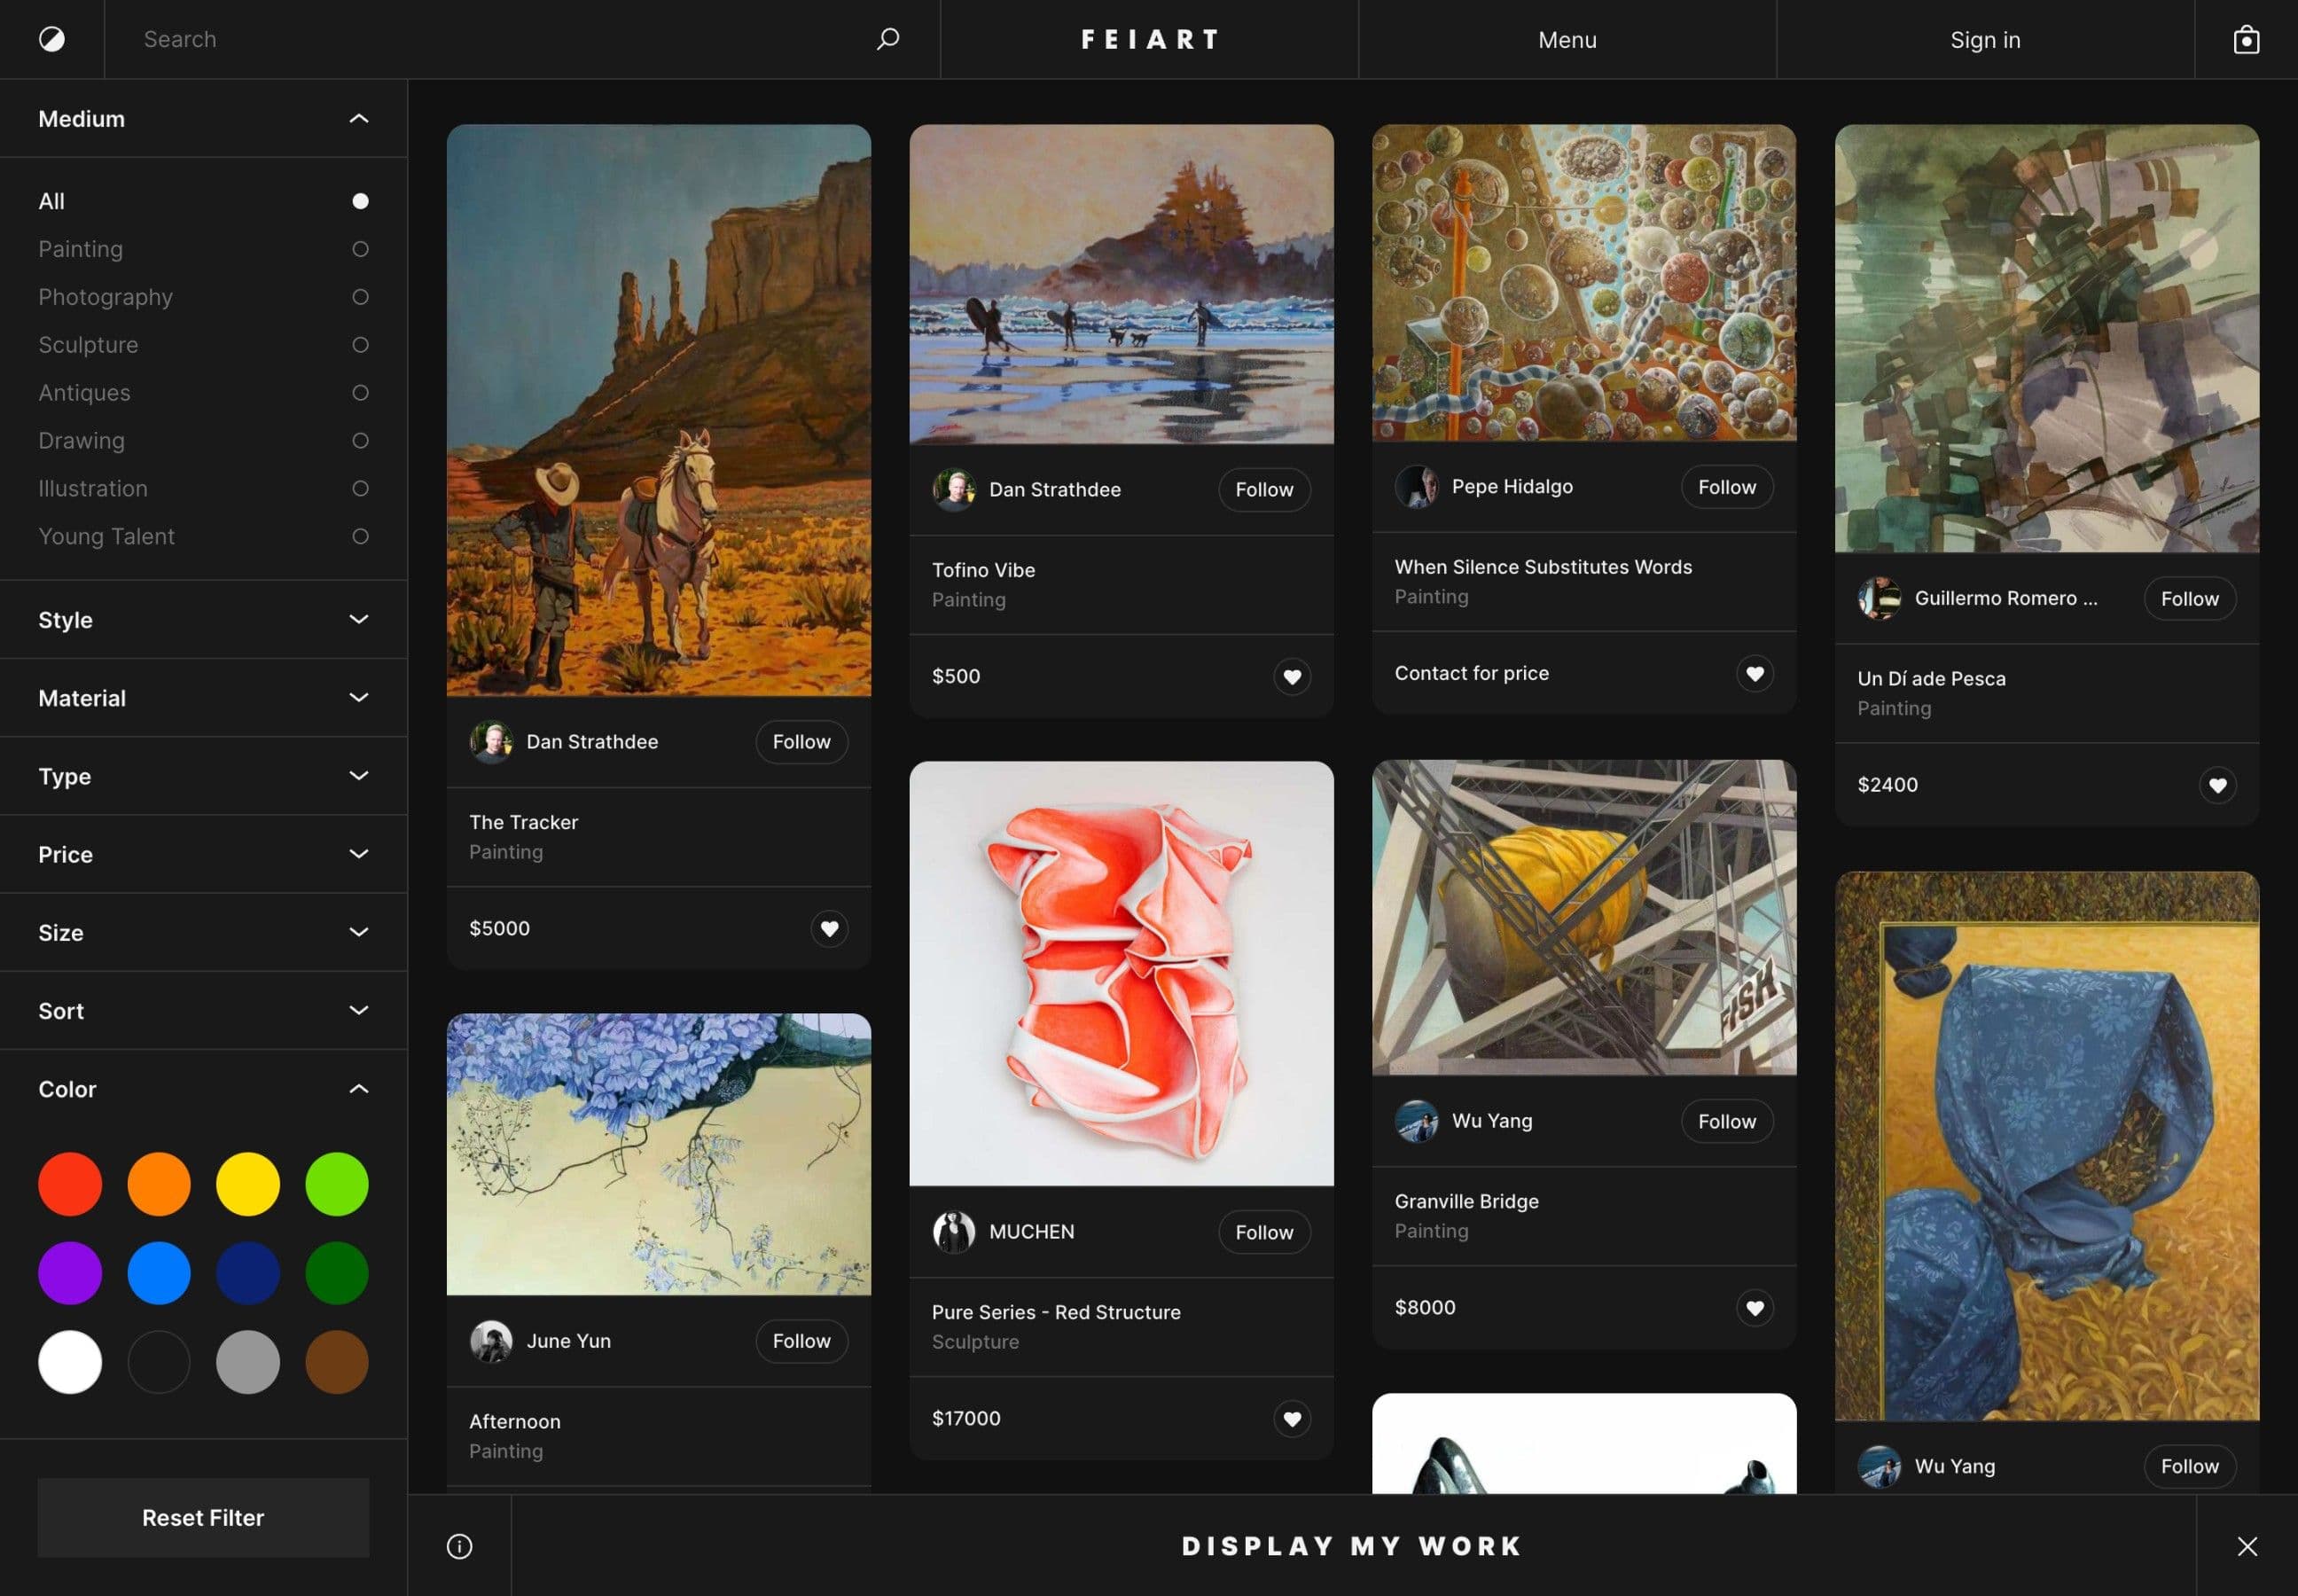2298x1596 pixels.
Task: Open the search magnifier icon
Action: pyautogui.click(x=888, y=39)
